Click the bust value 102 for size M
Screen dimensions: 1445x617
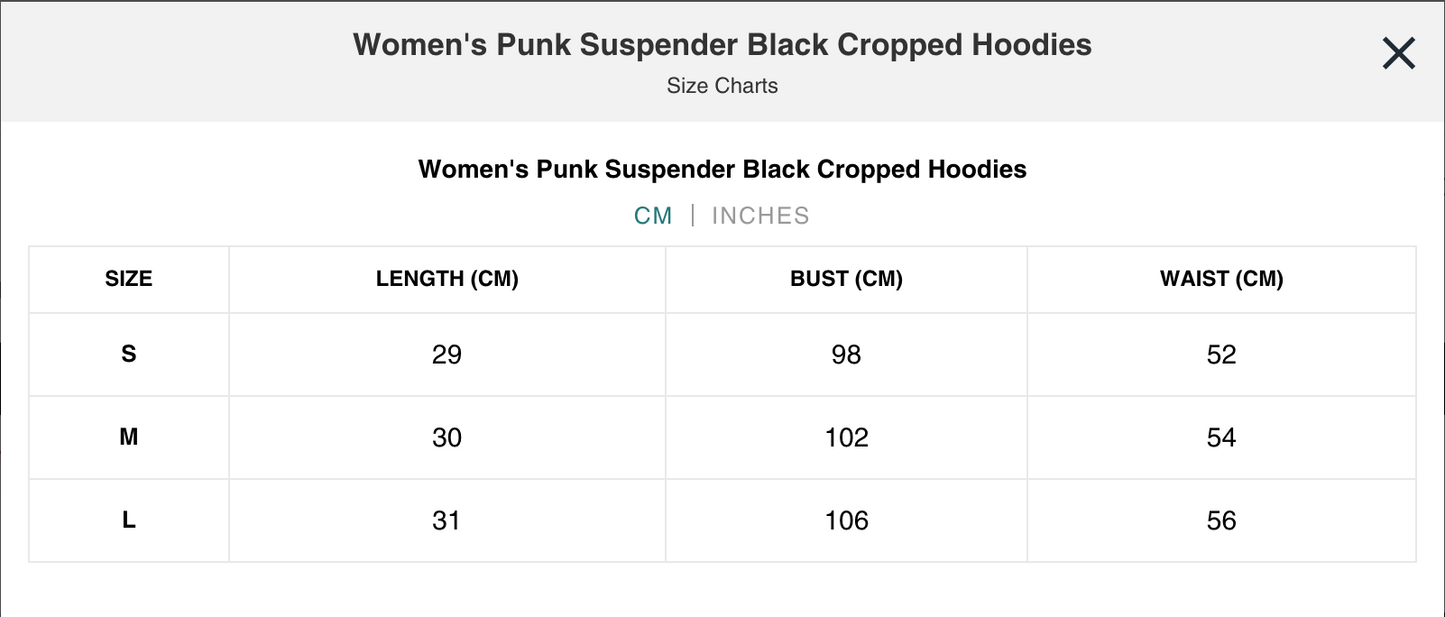(846, 437)
